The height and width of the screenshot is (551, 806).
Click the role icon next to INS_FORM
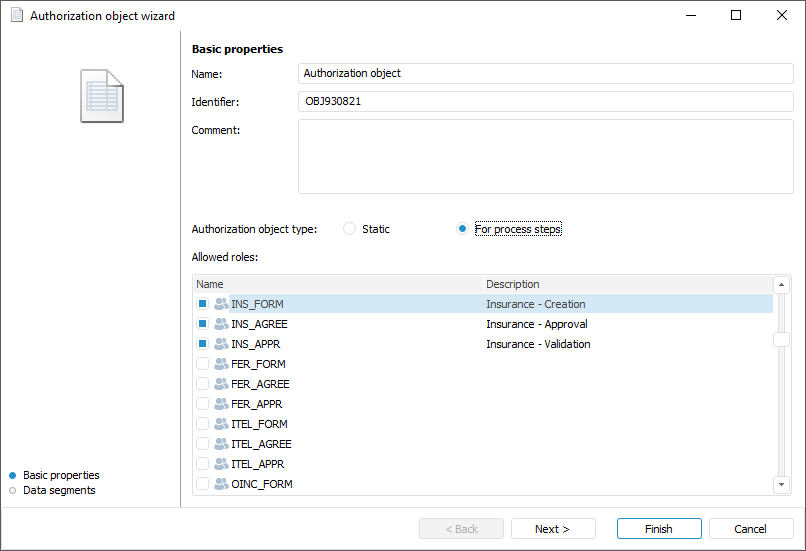click(221, 304)
